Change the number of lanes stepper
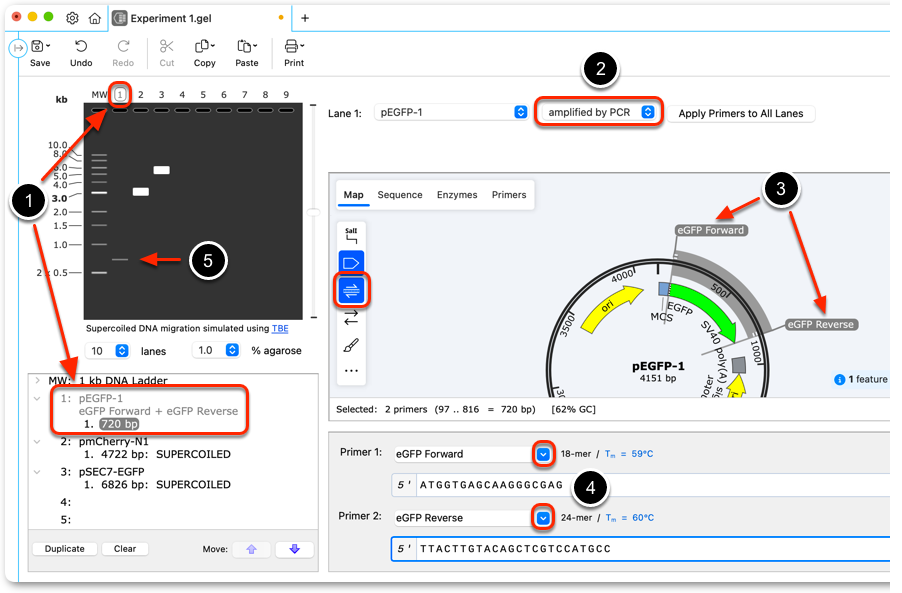 [122, 351]
